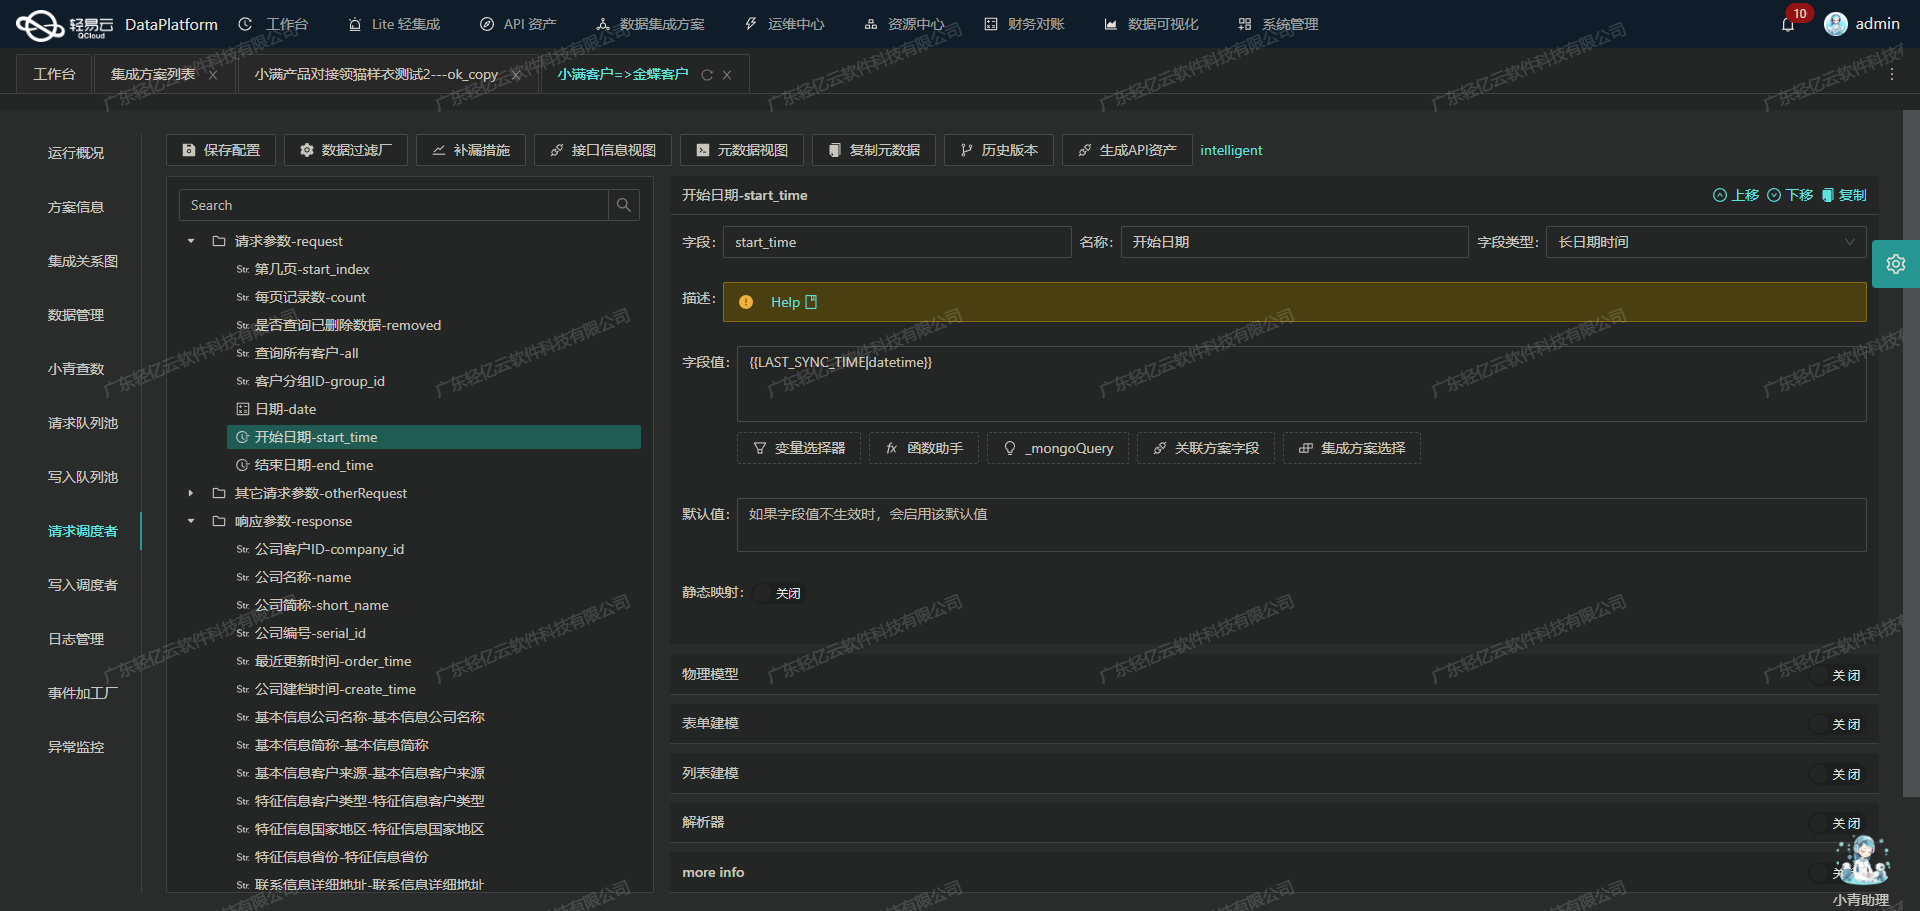
Task: Click the 其它请求参数-otherRequest folder icon
Action: 219,493
